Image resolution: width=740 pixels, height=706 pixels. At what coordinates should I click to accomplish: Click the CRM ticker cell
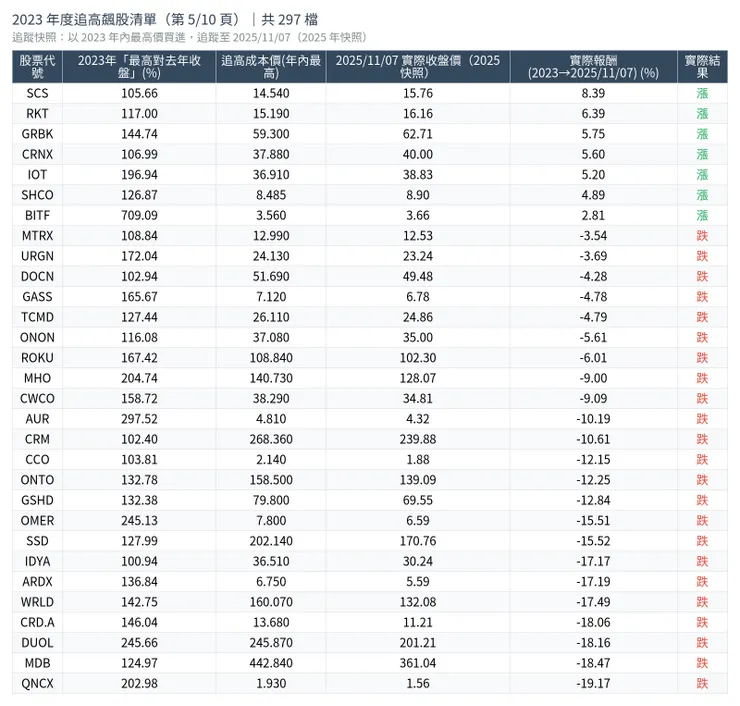tap(38, 439)
